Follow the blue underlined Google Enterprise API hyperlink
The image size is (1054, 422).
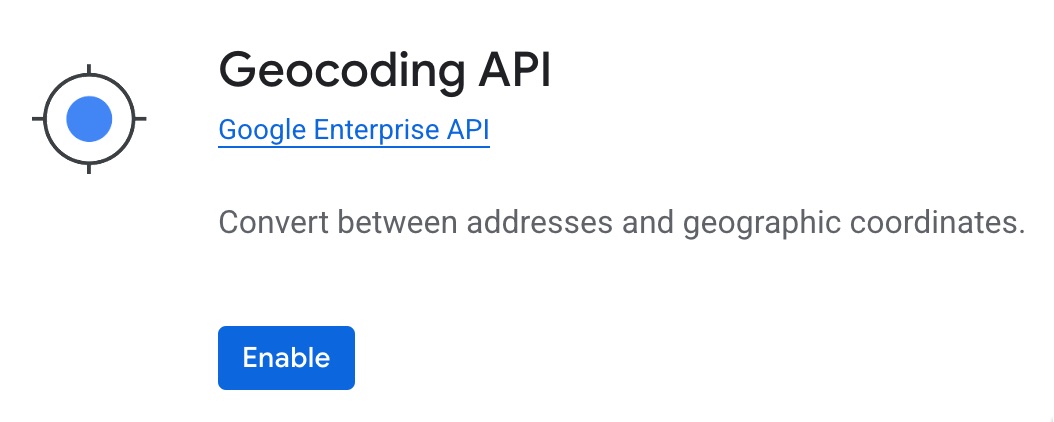point(353,130)
